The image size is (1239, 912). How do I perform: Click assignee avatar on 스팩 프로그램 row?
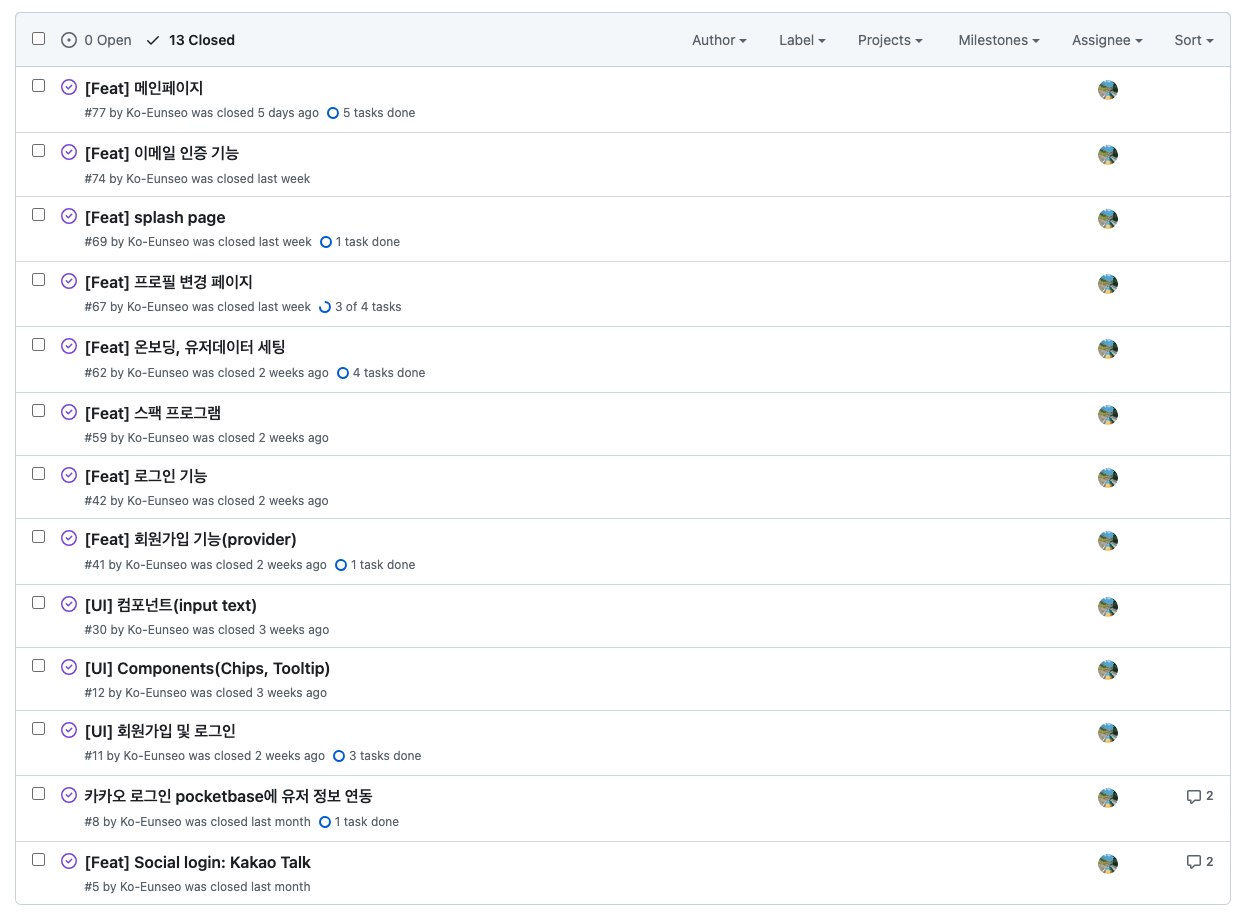[x=1108, y=415]
